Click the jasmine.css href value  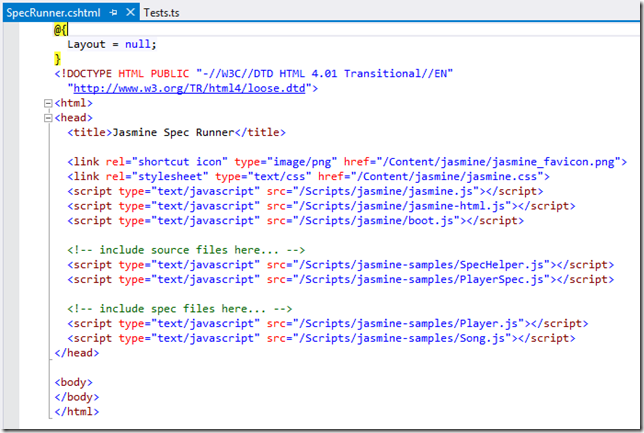[x=447, y=177]
